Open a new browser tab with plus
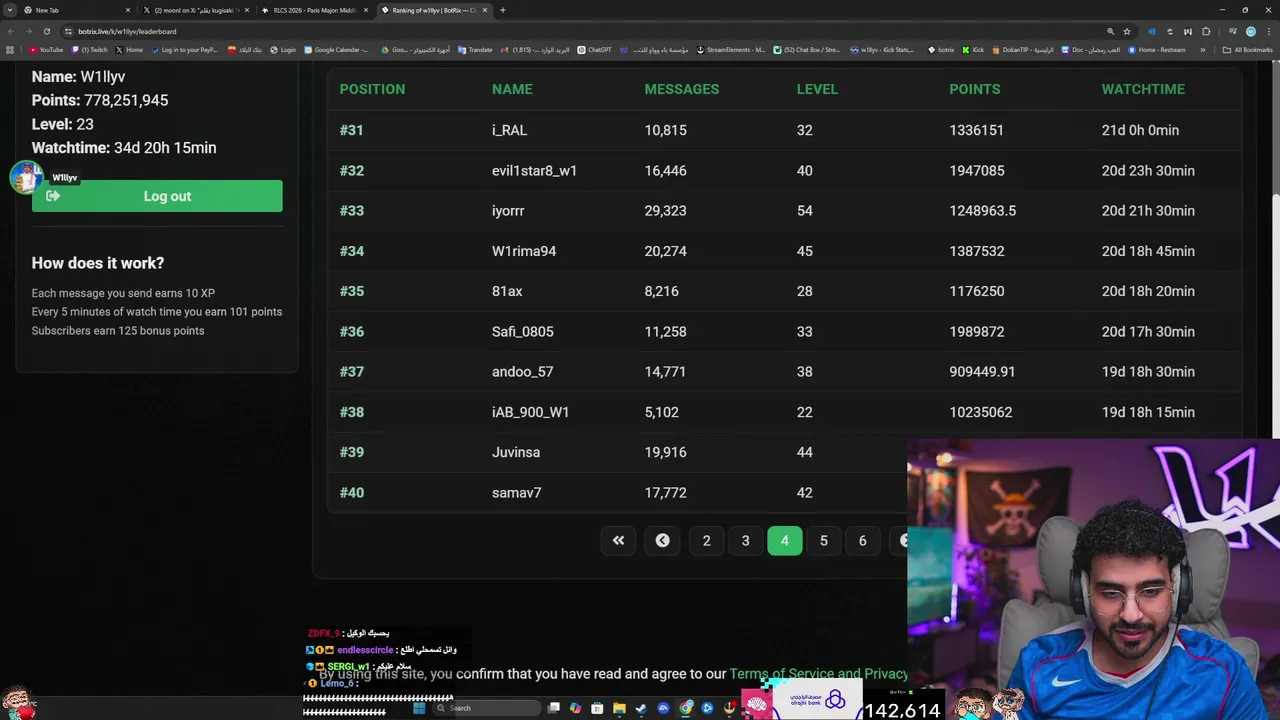The image size is (1280, 720). pos(502,10)
